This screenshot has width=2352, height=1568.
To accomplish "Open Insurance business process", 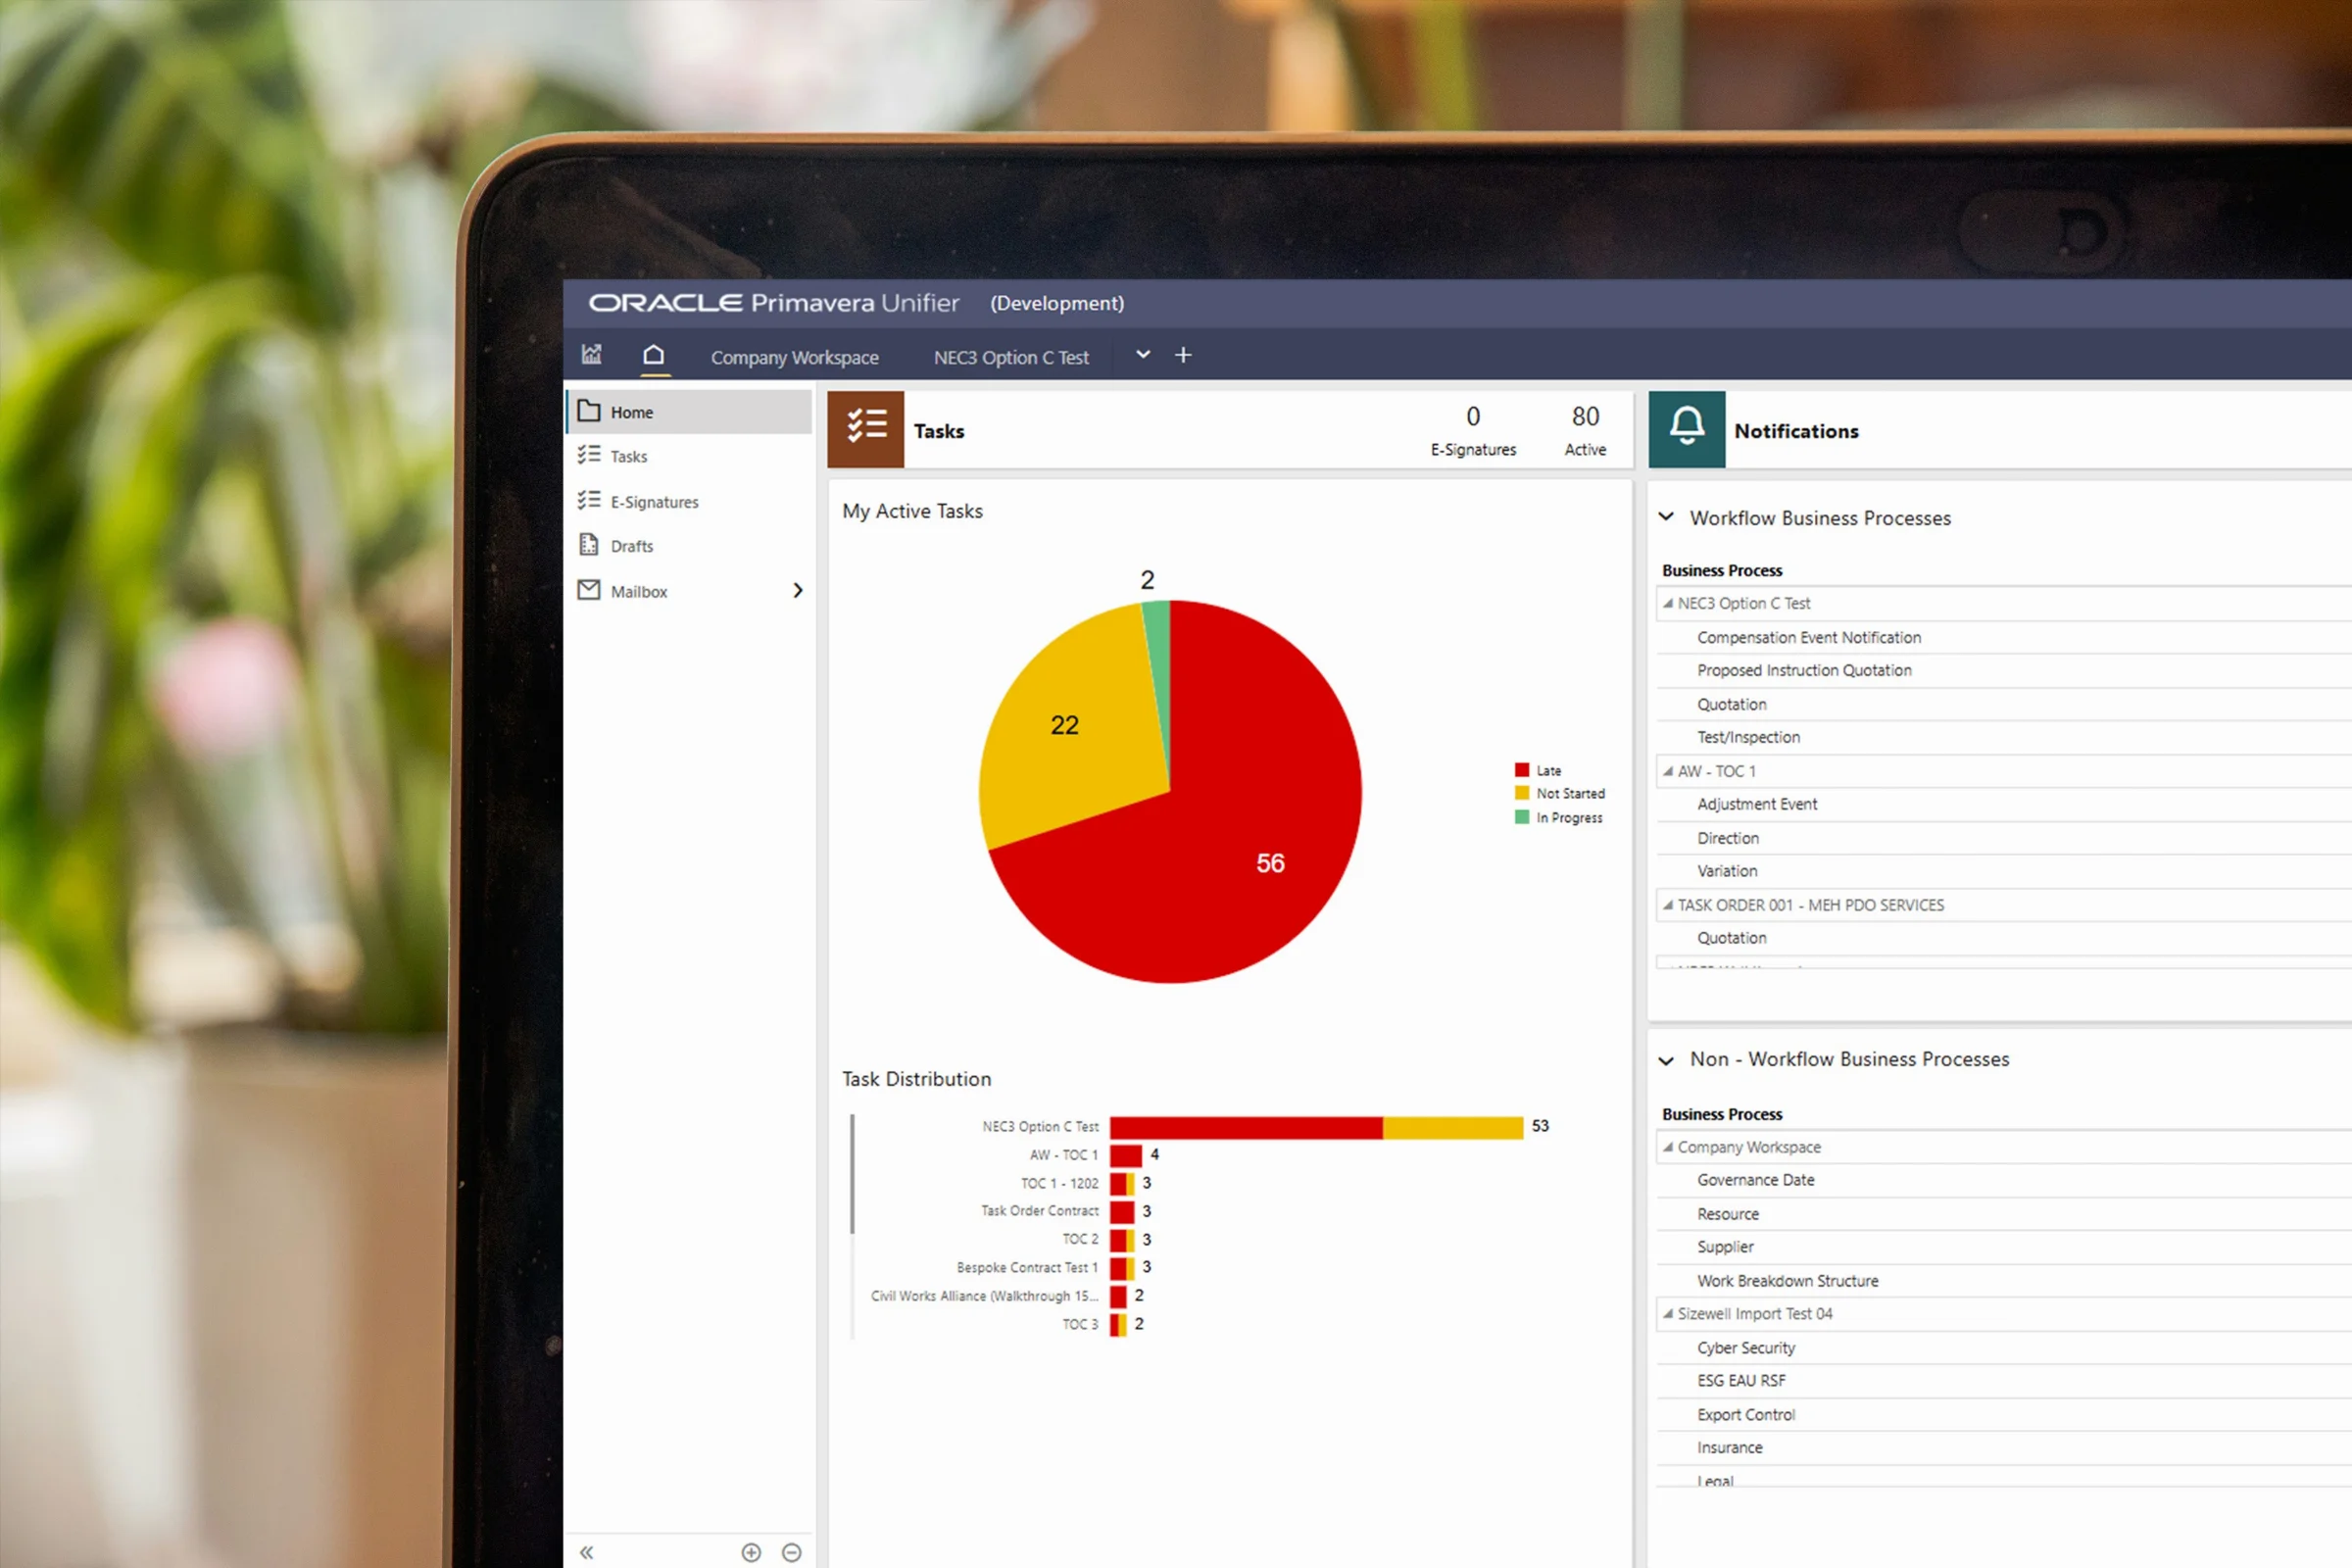I will tap(1730, 1448).
